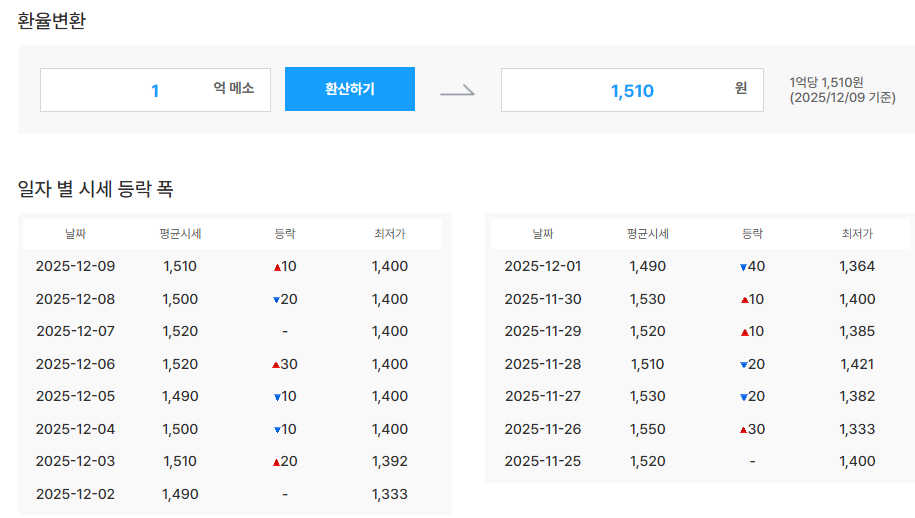Select the 2025-12-09 date cell
Screen dimensions: 915x518
(75, 267)
